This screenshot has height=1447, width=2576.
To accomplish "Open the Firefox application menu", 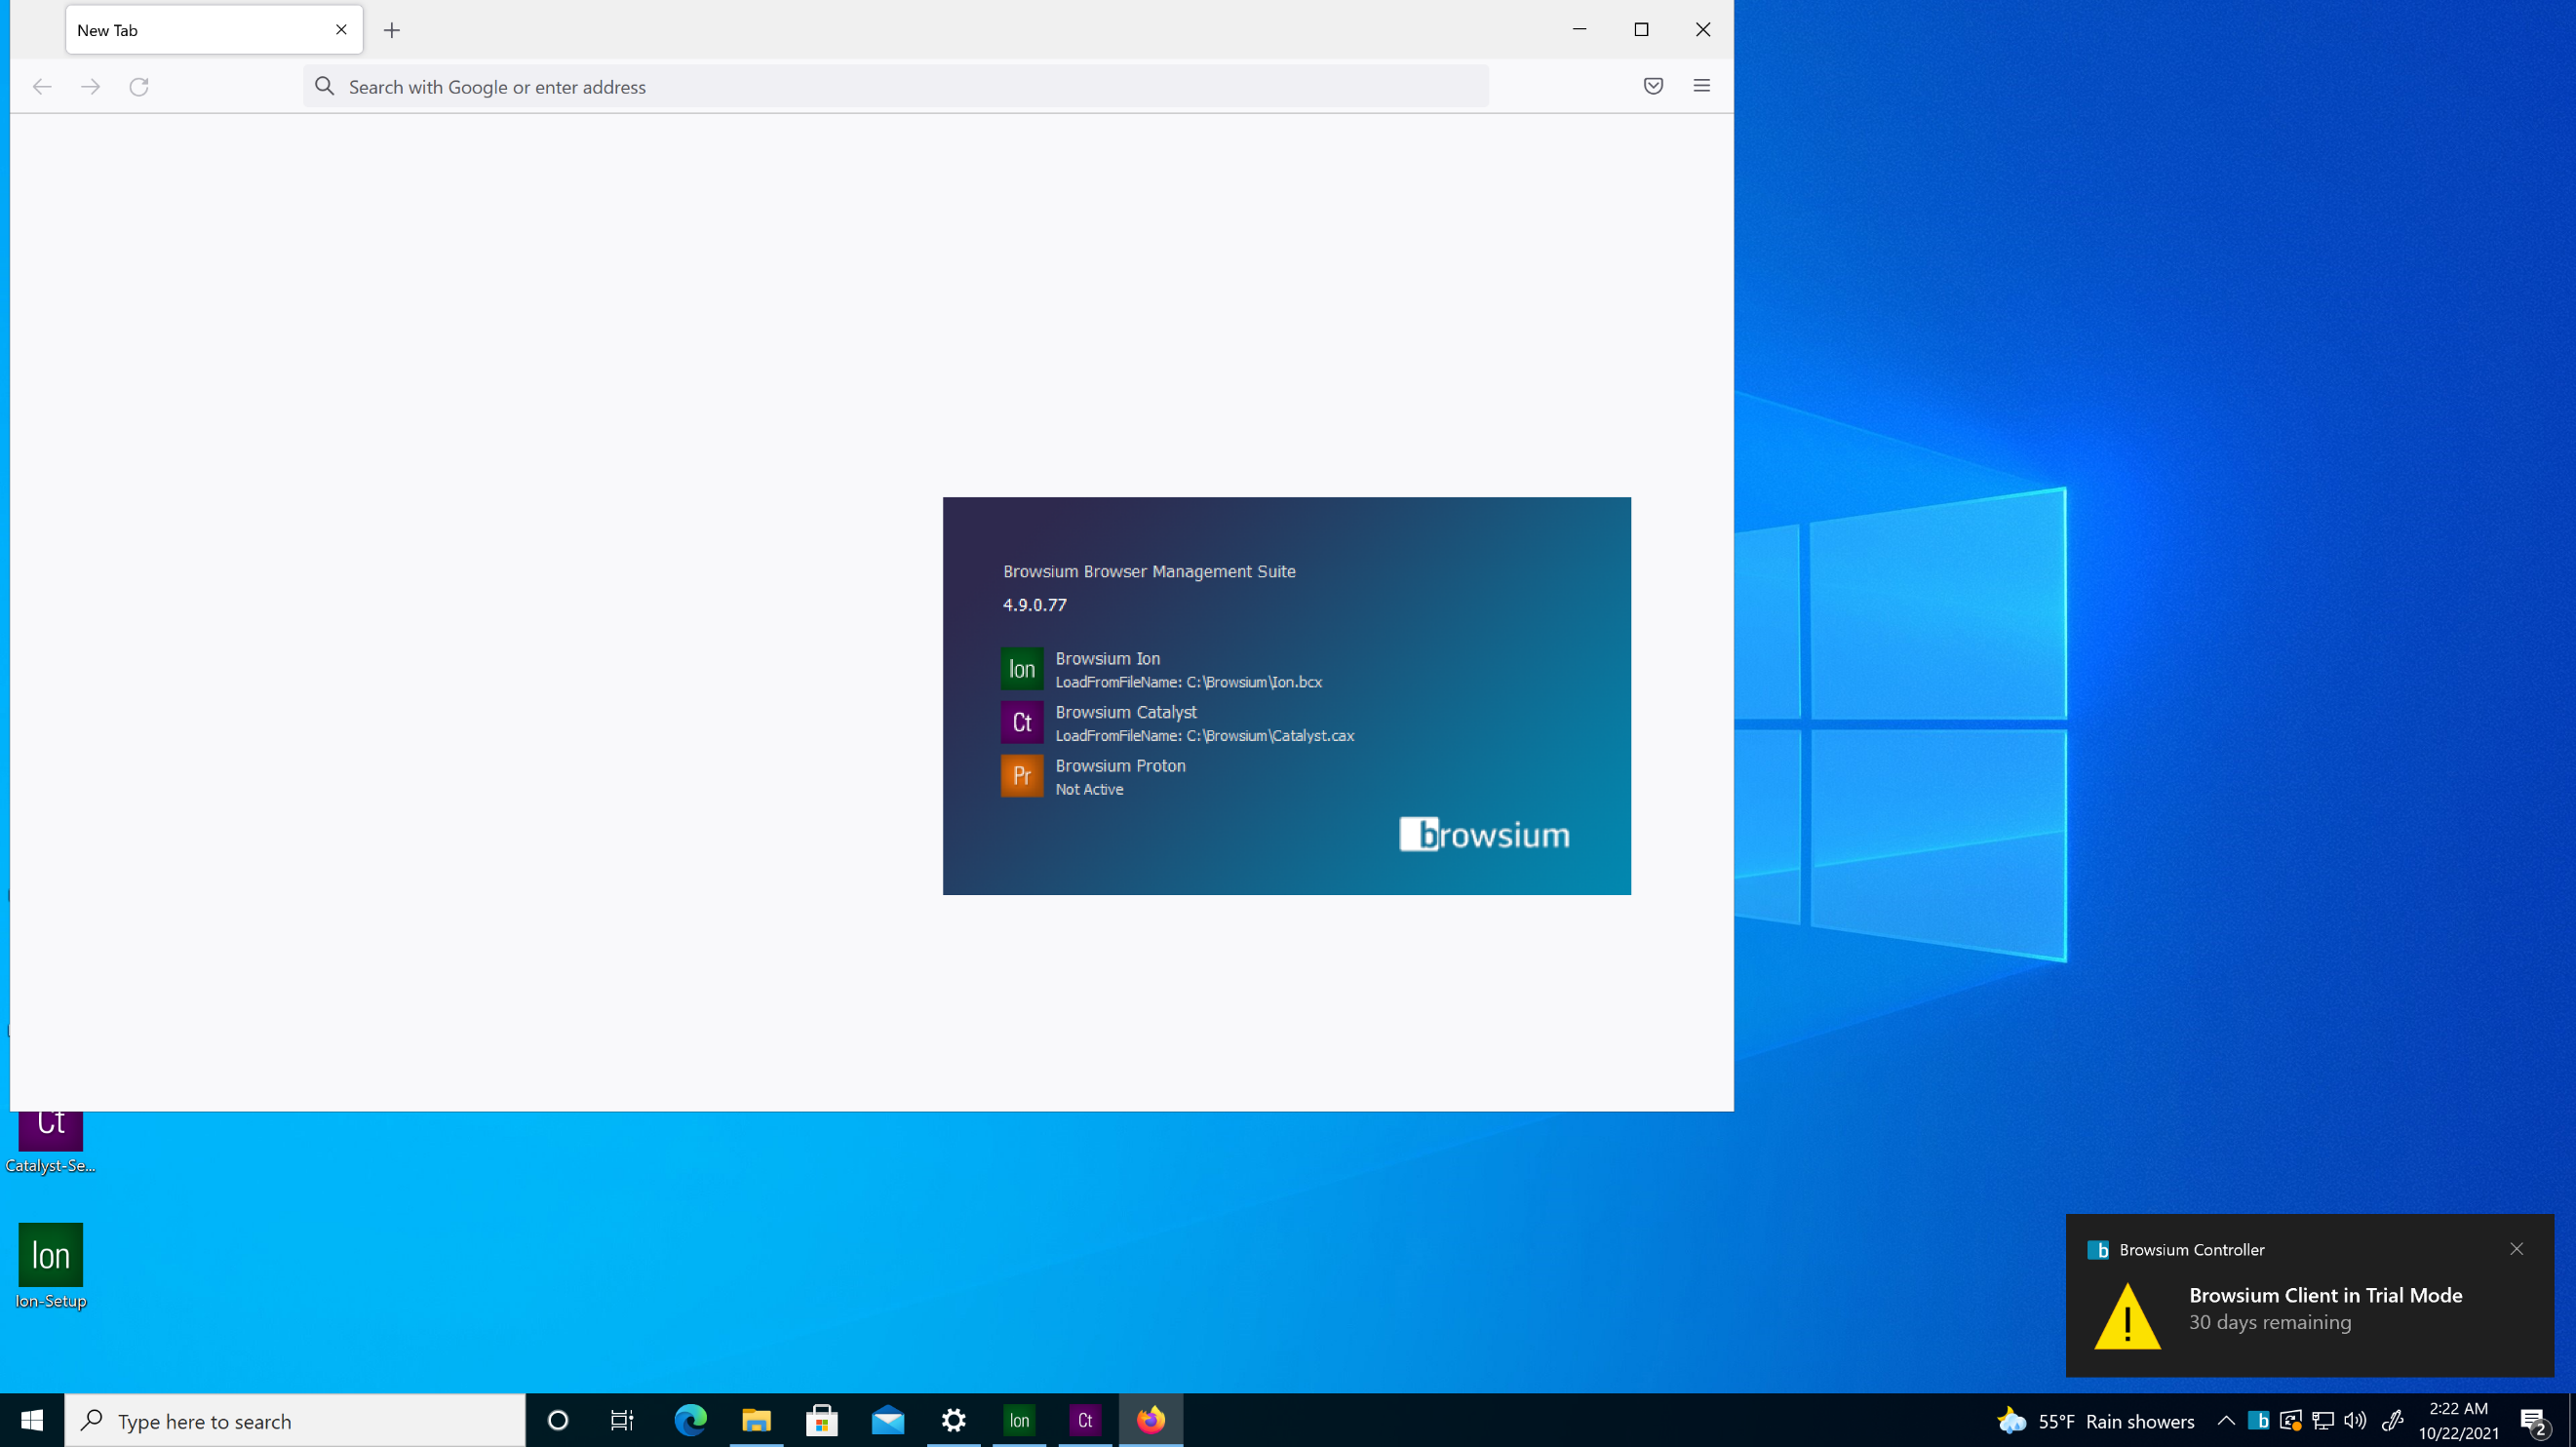I will pos(1701,86).
